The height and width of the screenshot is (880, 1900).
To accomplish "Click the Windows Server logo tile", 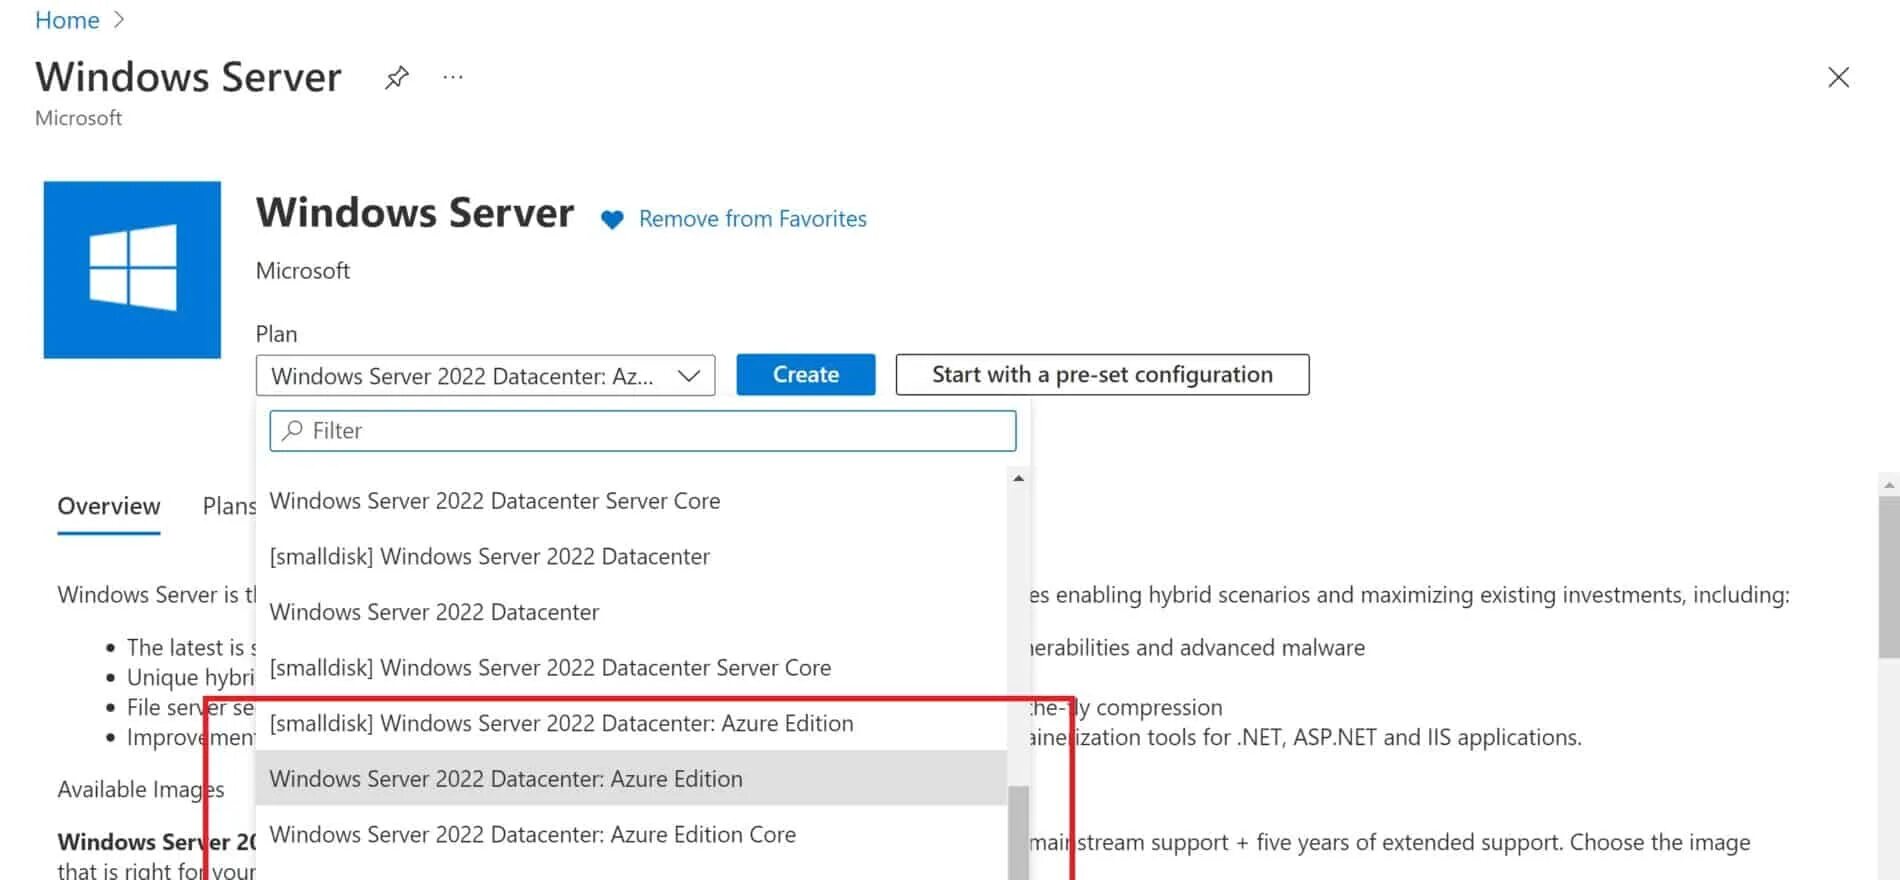I will [x=132, y=270].
